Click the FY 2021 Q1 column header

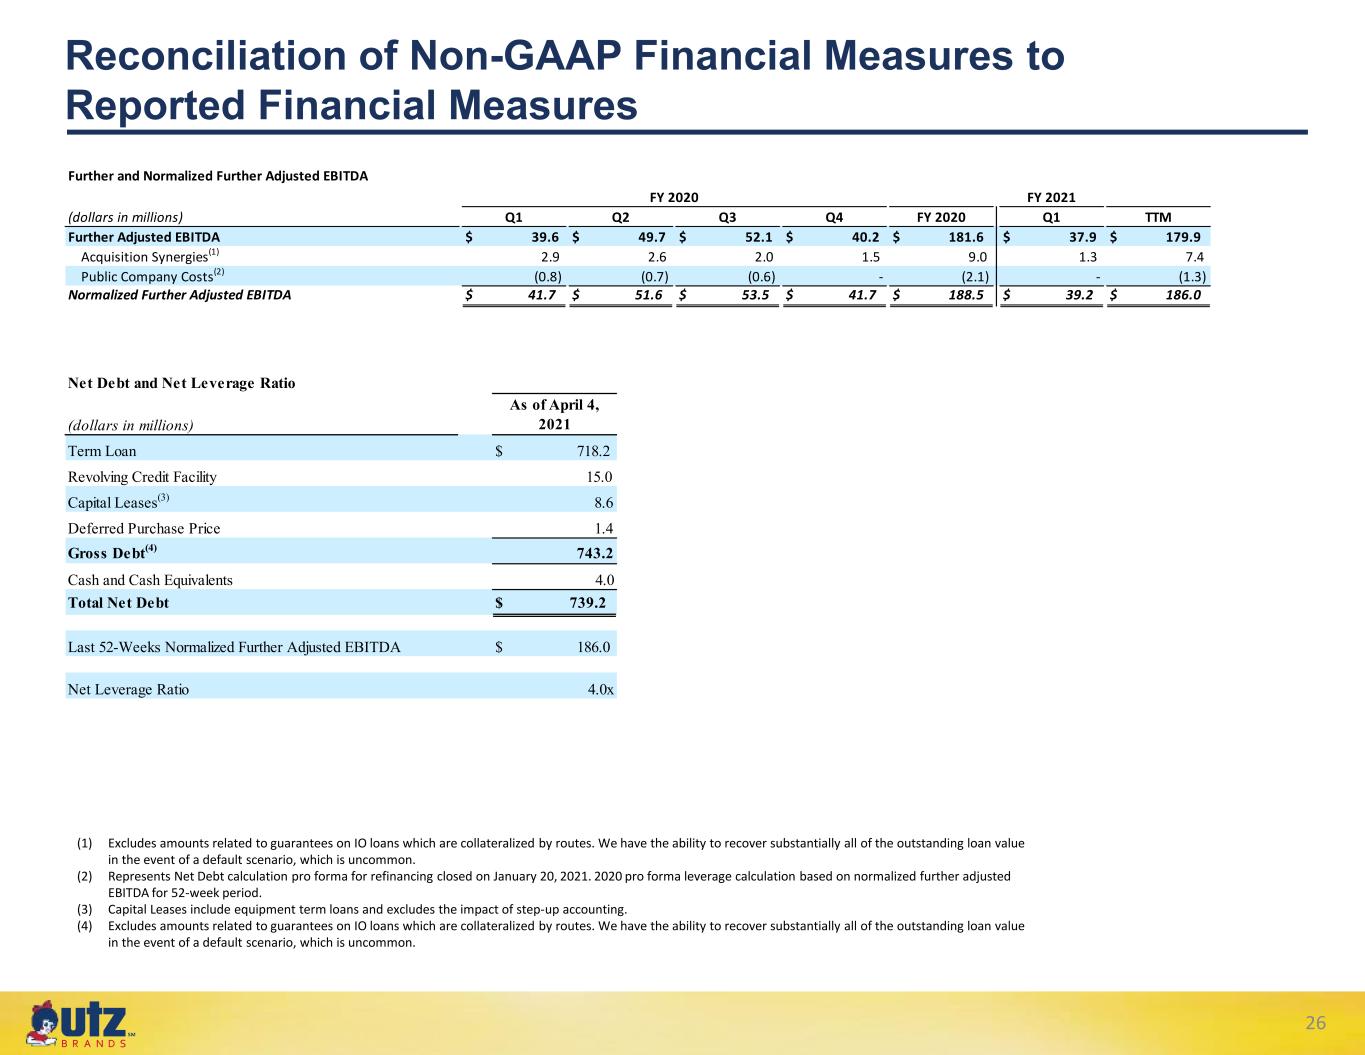point(1051,217)
